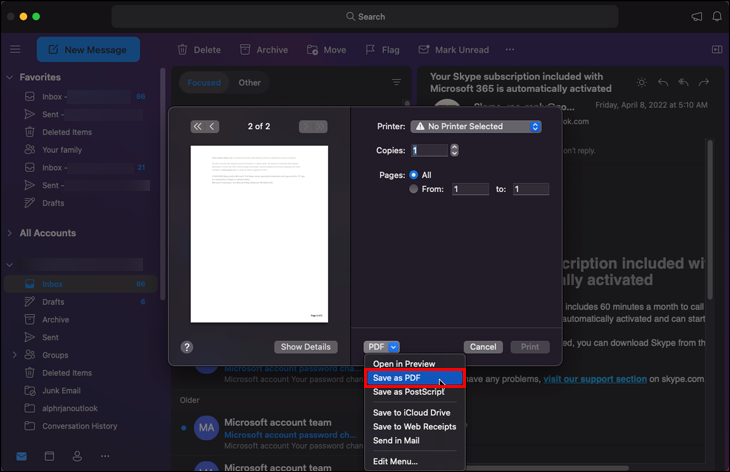Select the All pages radio button
Image resolution: width=730 pixels, height=472 pixels.
point(414,174)
